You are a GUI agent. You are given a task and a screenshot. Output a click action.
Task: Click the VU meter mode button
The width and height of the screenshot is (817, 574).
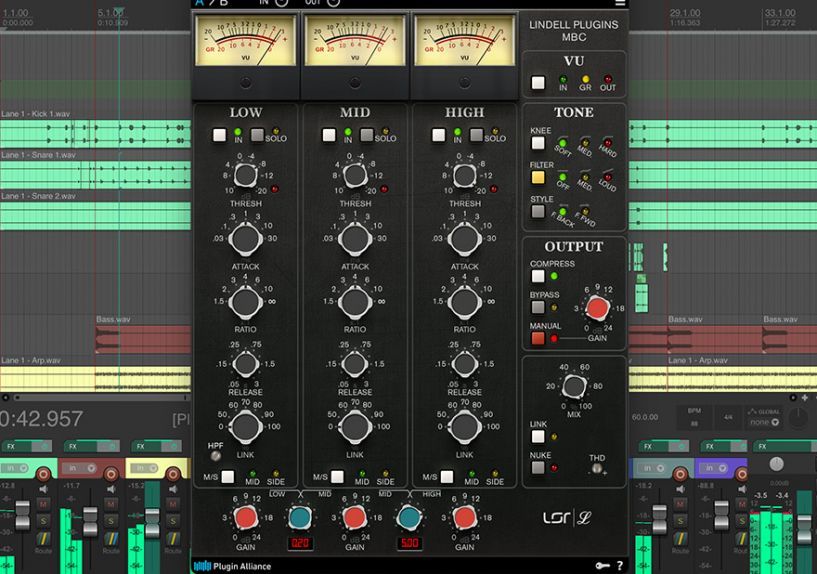pos(539,83)
